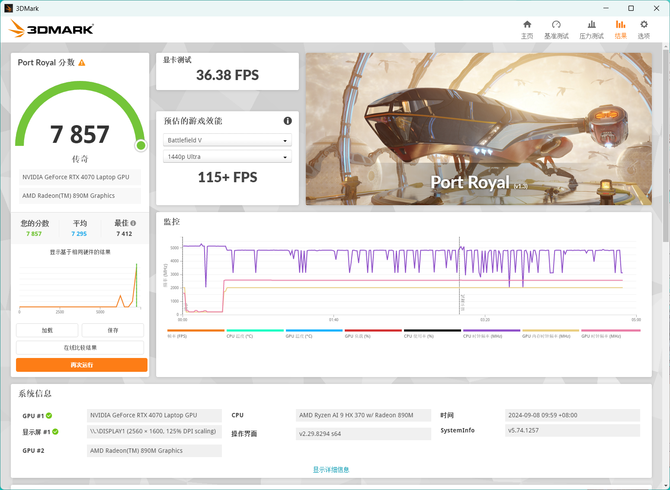Screen dimensions: 670x490
Task: Click the green marker at the score gauge end
Action: 141,146
